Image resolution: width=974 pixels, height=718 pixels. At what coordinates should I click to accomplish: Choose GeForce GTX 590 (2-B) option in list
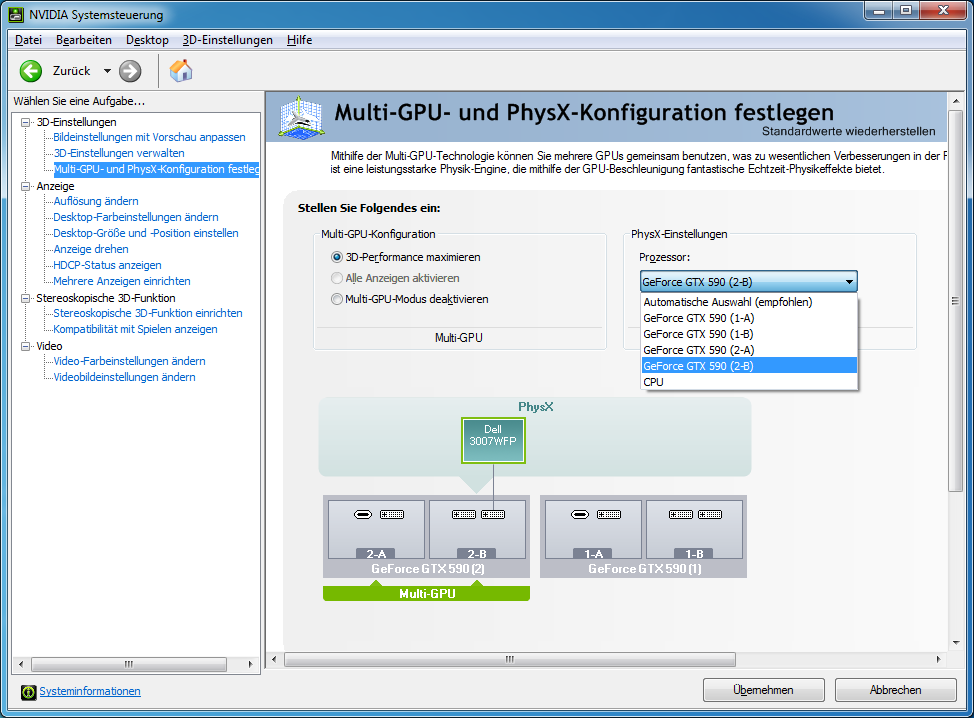(x=749, y=366)
